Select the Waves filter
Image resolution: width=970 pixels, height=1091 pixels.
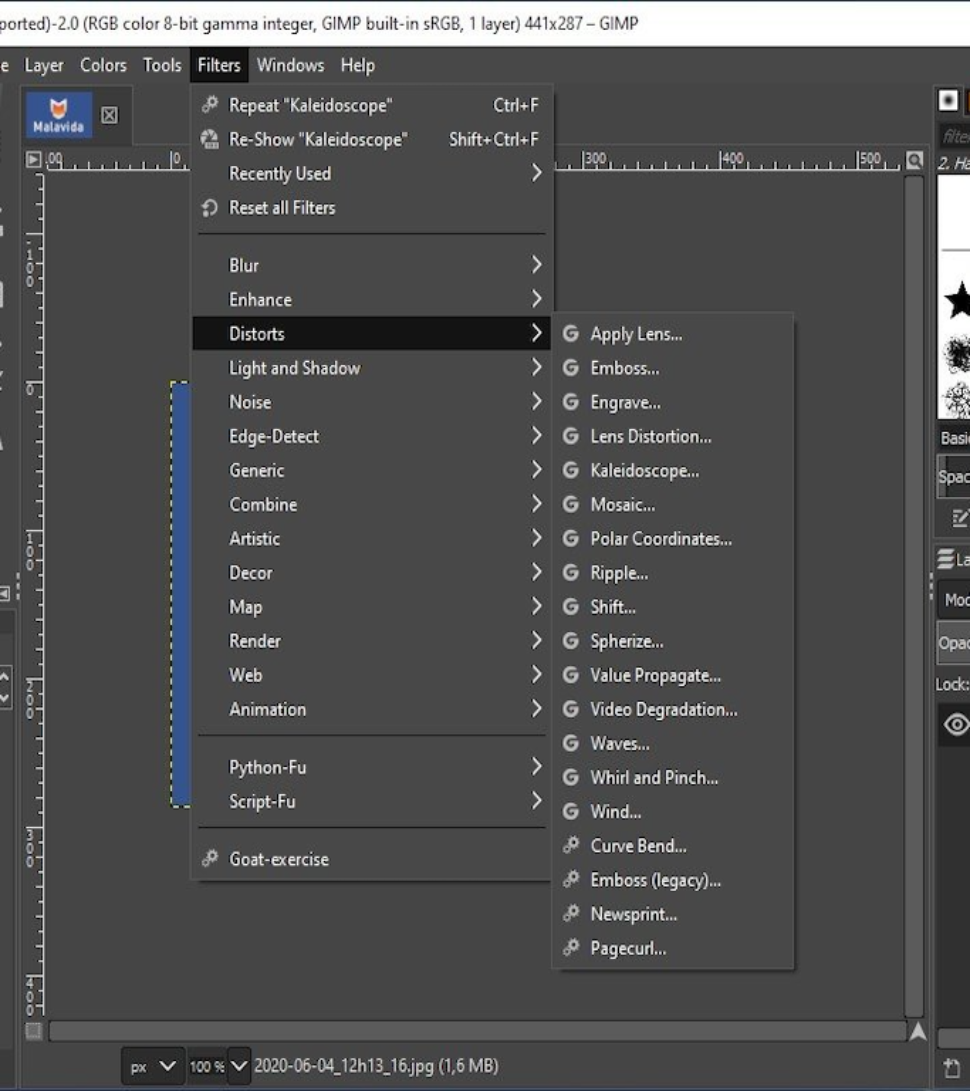coord(673,742)
